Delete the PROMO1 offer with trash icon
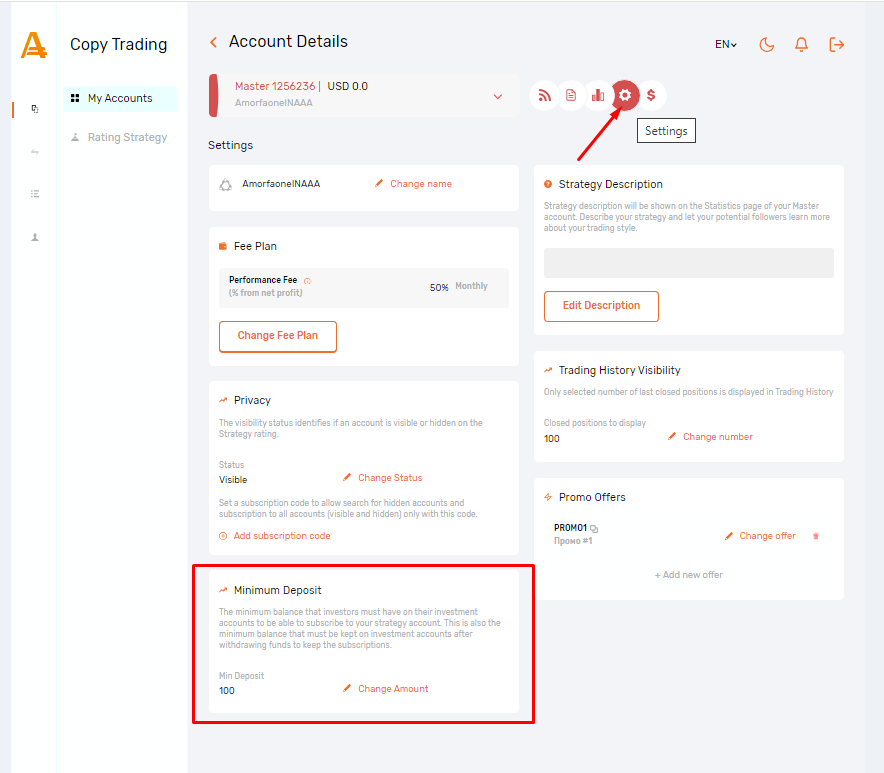The height and width of the screenshot is (773, 884). point(816,536)
